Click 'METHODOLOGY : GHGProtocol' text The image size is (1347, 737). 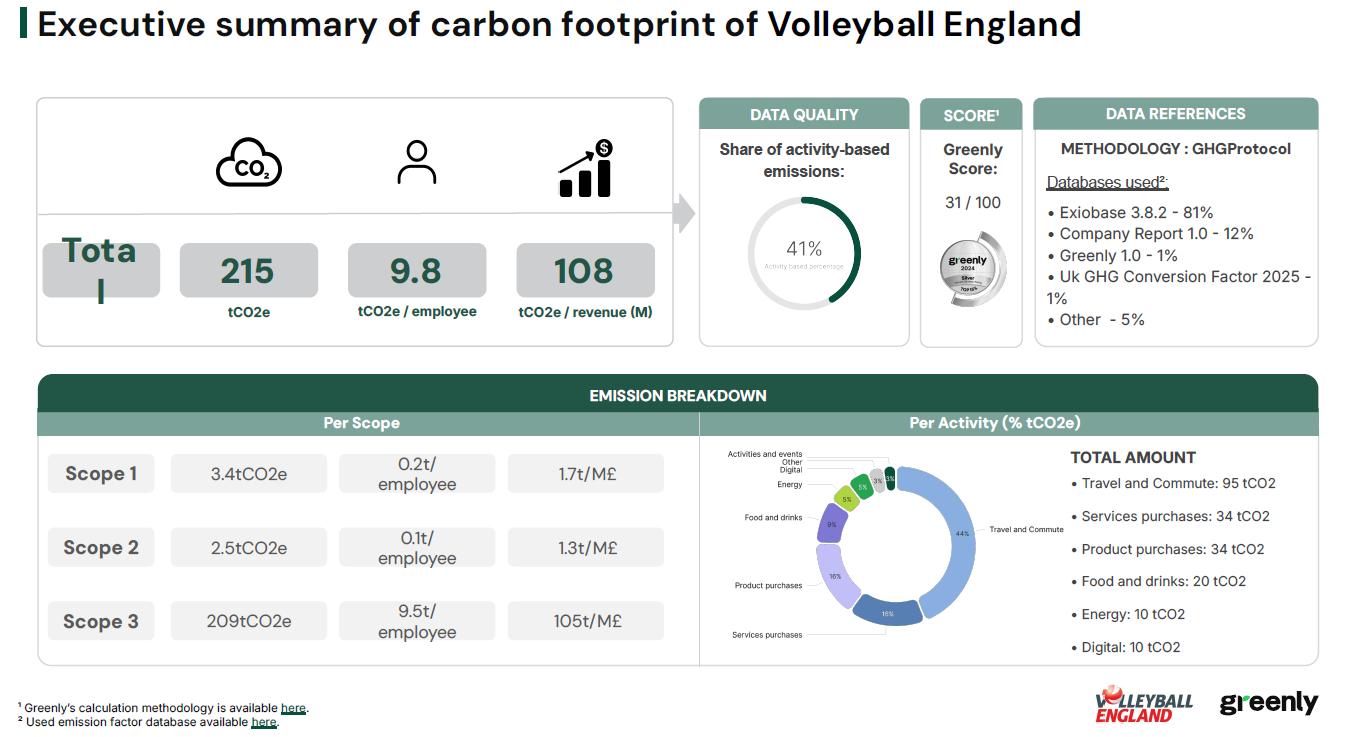point(1176,149)
